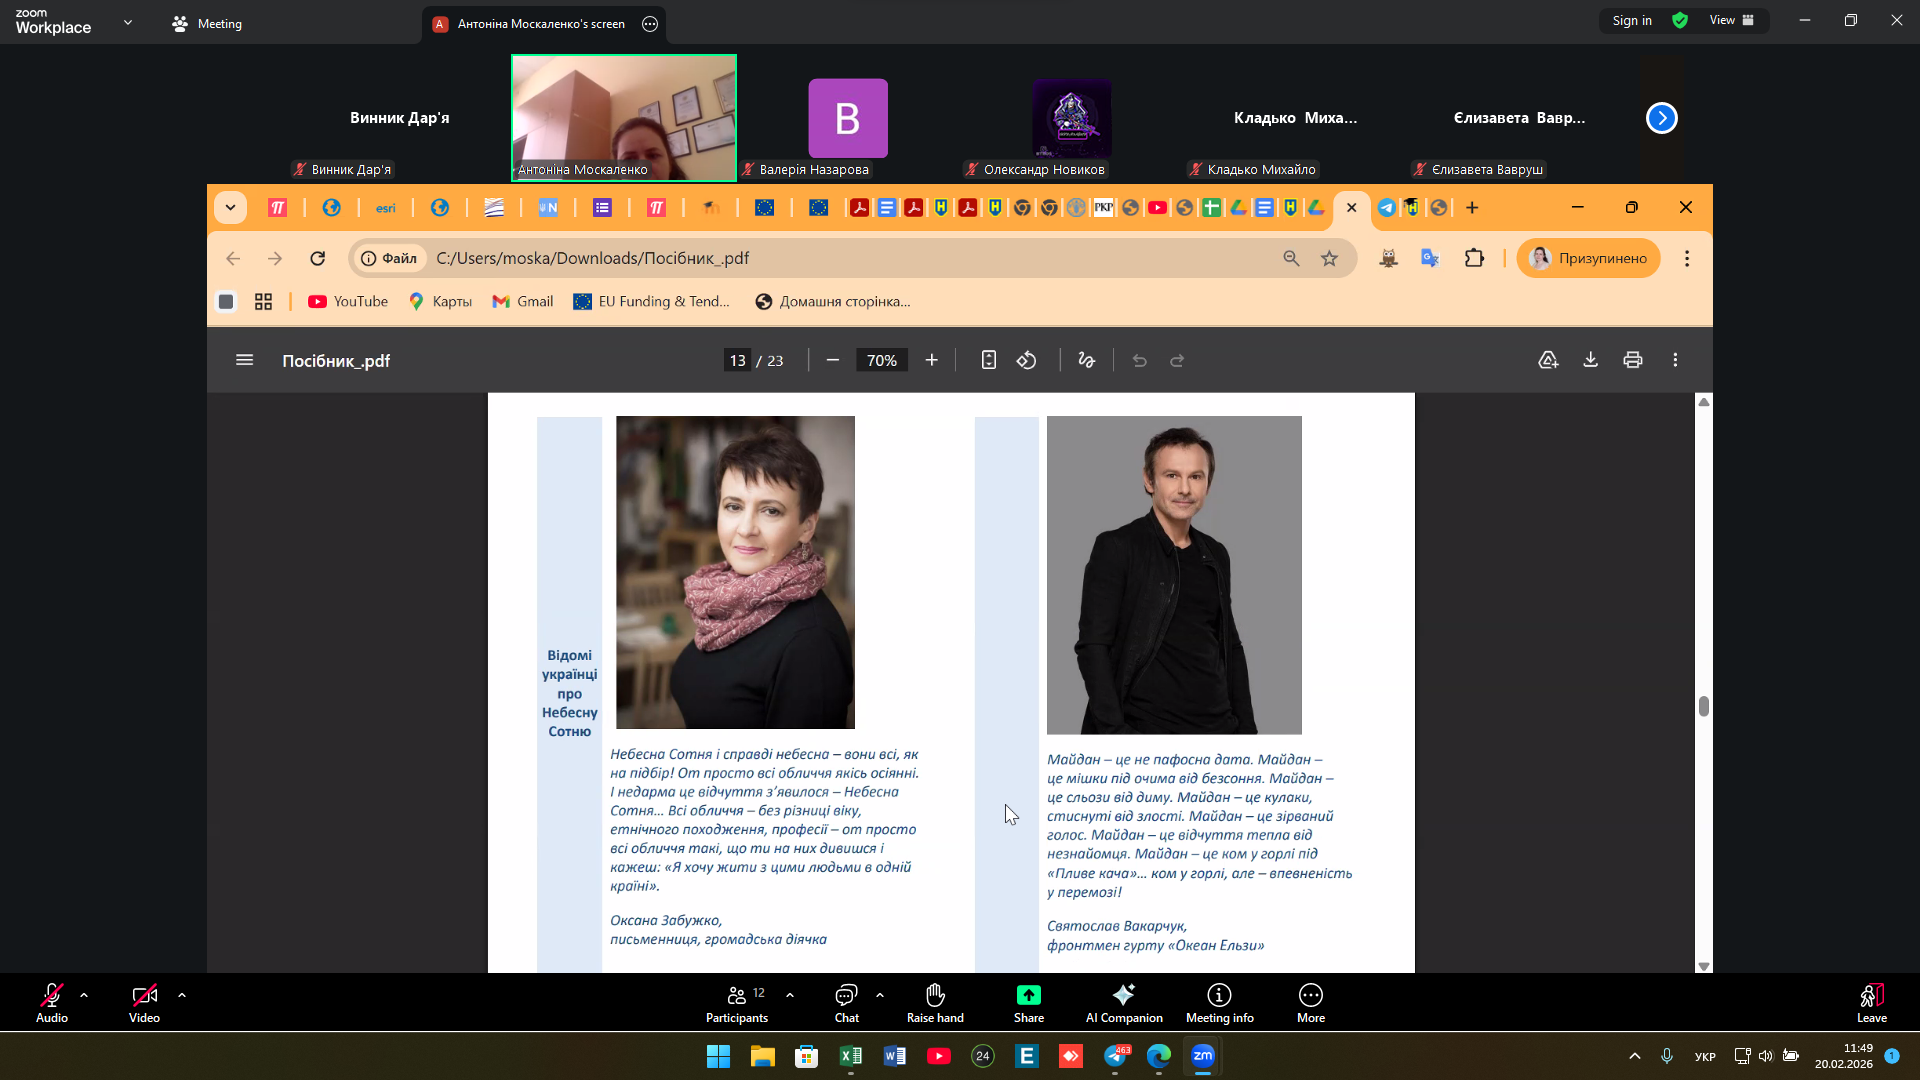Zoom in the PDF with plus
Viewport: 1920px width, 1080px height.
(x=931, y=360)
